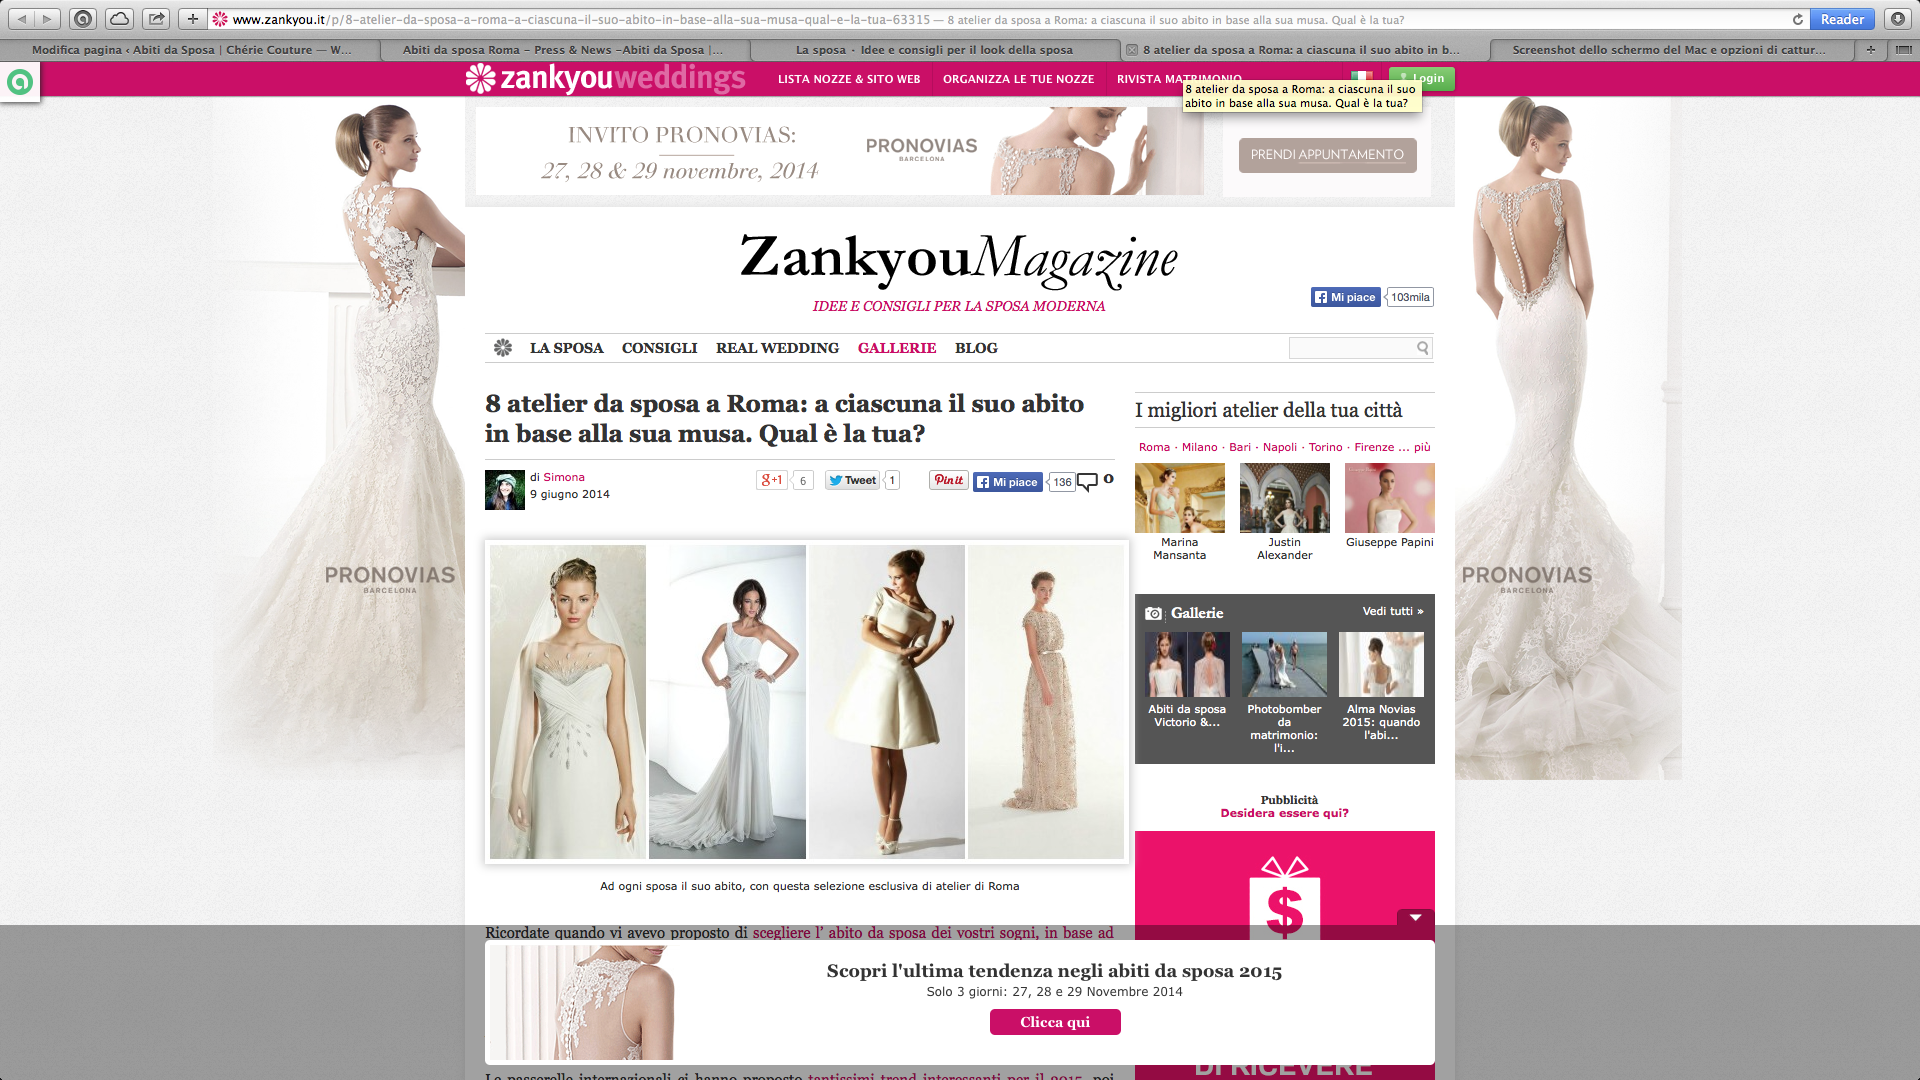The image size is (1920, 1080).
Task: Open the Giuseppe Papini atelier thumbnail
Action: coord(1390,498)
